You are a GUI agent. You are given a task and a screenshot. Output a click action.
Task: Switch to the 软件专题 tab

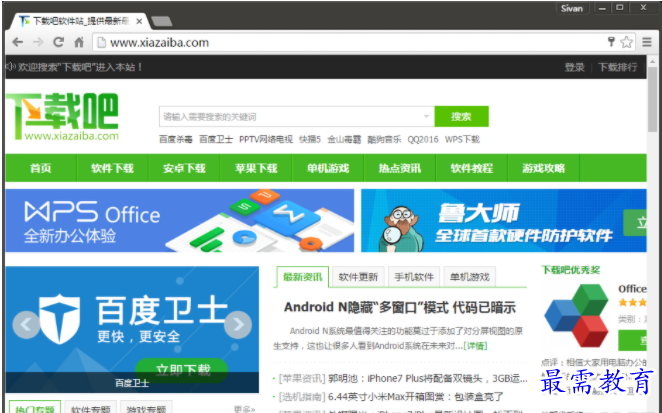(91, 408)
